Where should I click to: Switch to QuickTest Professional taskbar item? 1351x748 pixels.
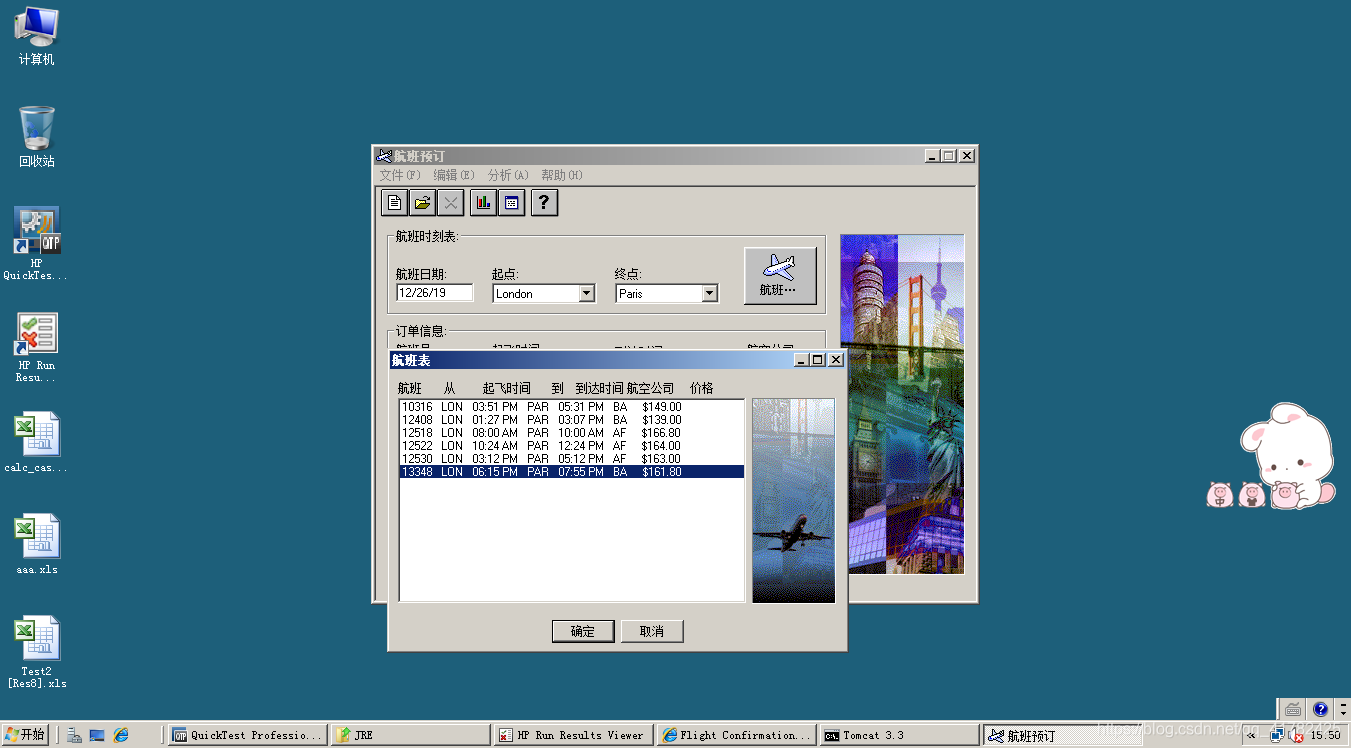tap(248, 735)
